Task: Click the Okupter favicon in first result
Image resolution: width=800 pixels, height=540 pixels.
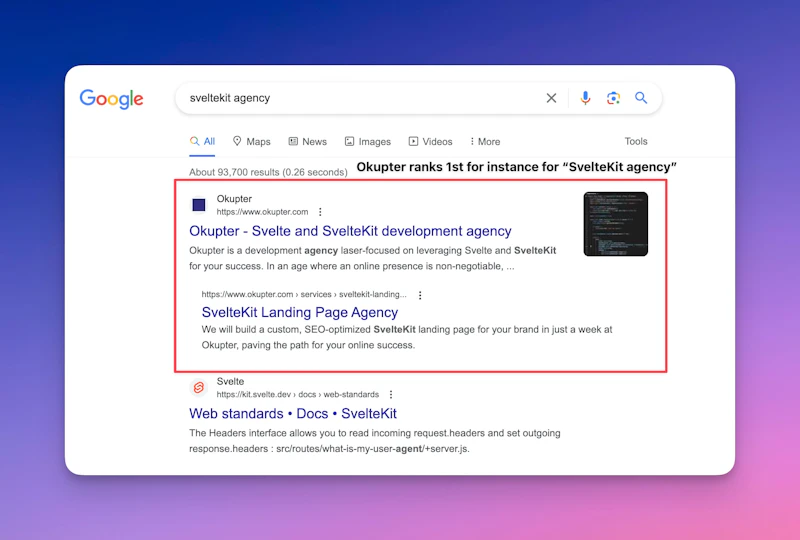Action: tap(199, 205)
